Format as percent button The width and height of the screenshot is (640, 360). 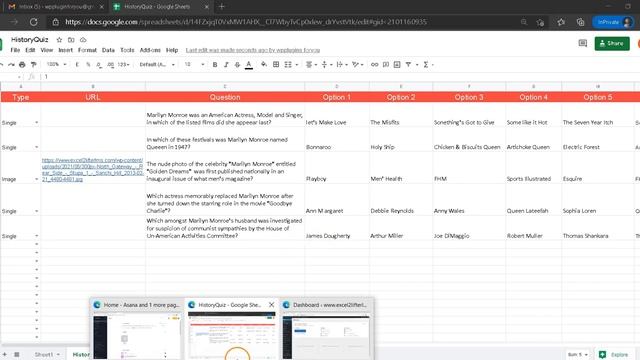tap(88, 64)
